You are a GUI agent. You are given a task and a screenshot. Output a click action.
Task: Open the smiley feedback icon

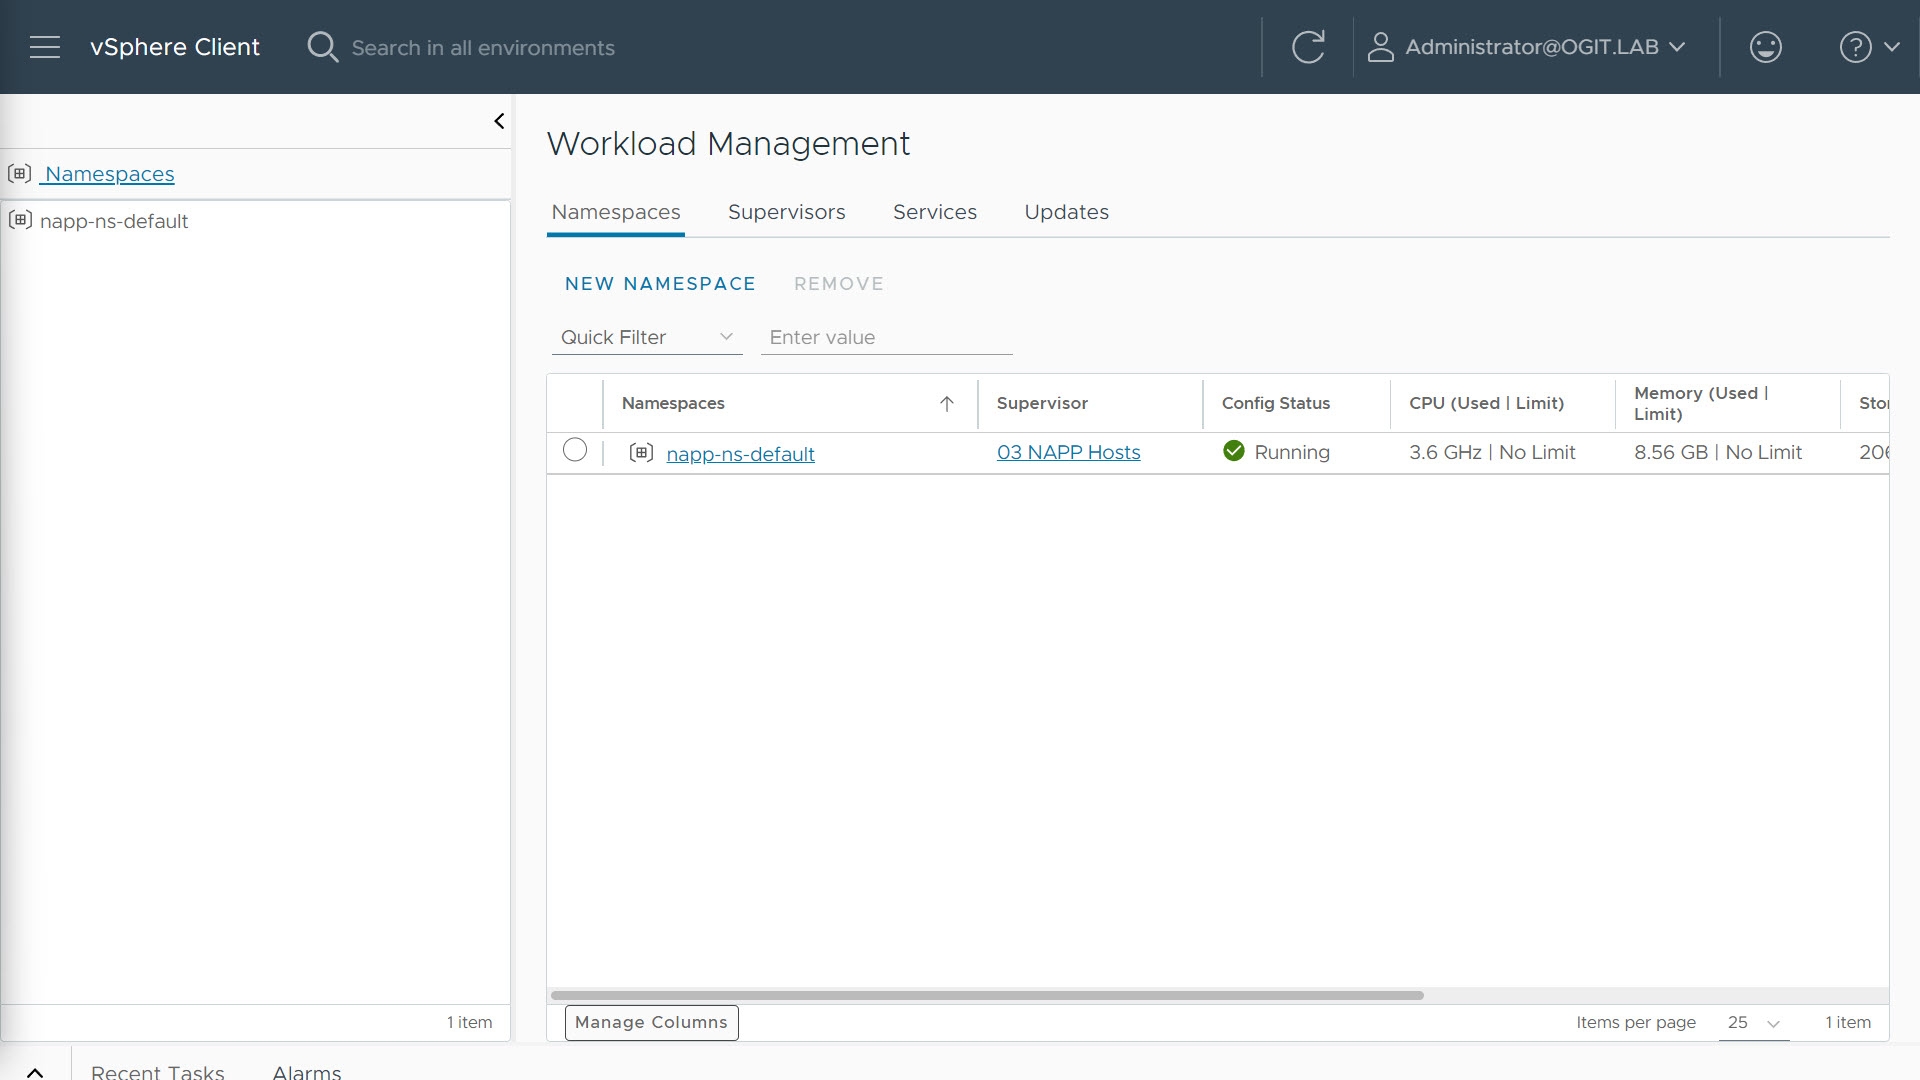click(x=1765, y=47)
